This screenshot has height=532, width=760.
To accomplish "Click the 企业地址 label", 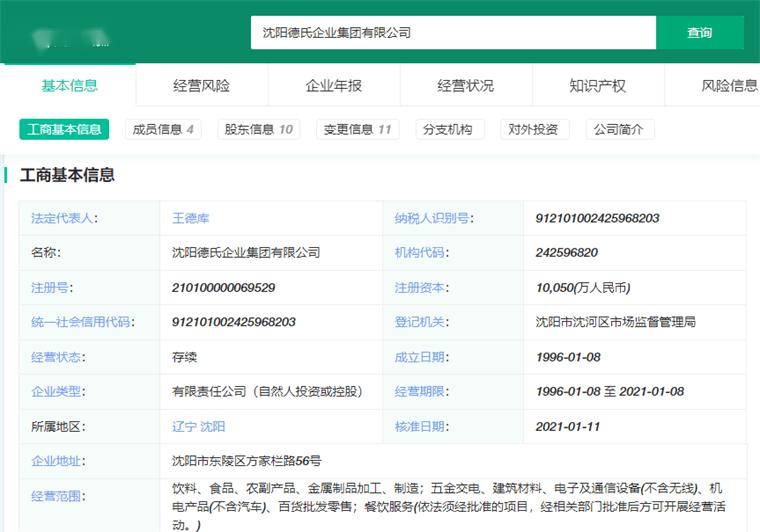I will point(59,461).
